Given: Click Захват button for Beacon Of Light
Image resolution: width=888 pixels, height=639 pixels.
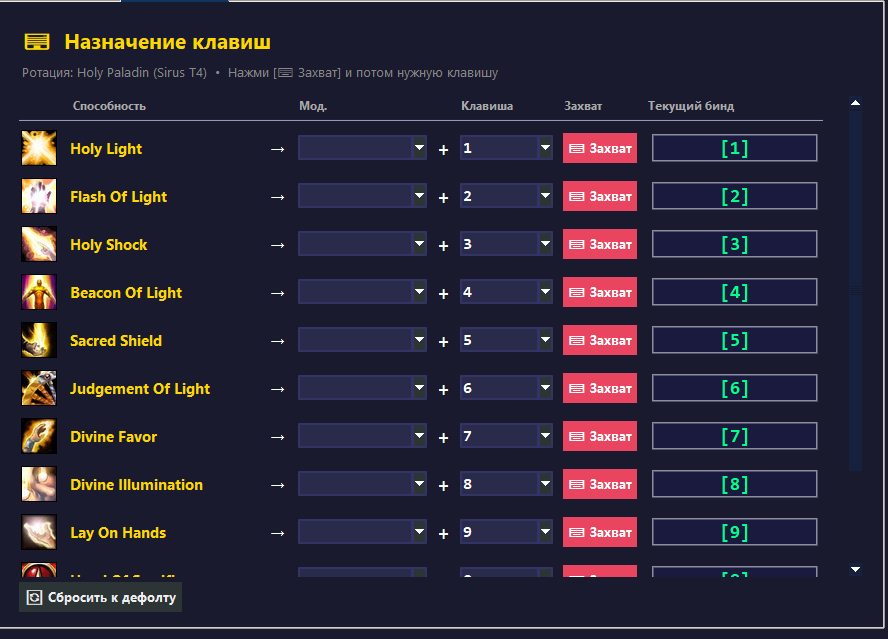Looking at the screenshot, I should click(x=600, y=292).
